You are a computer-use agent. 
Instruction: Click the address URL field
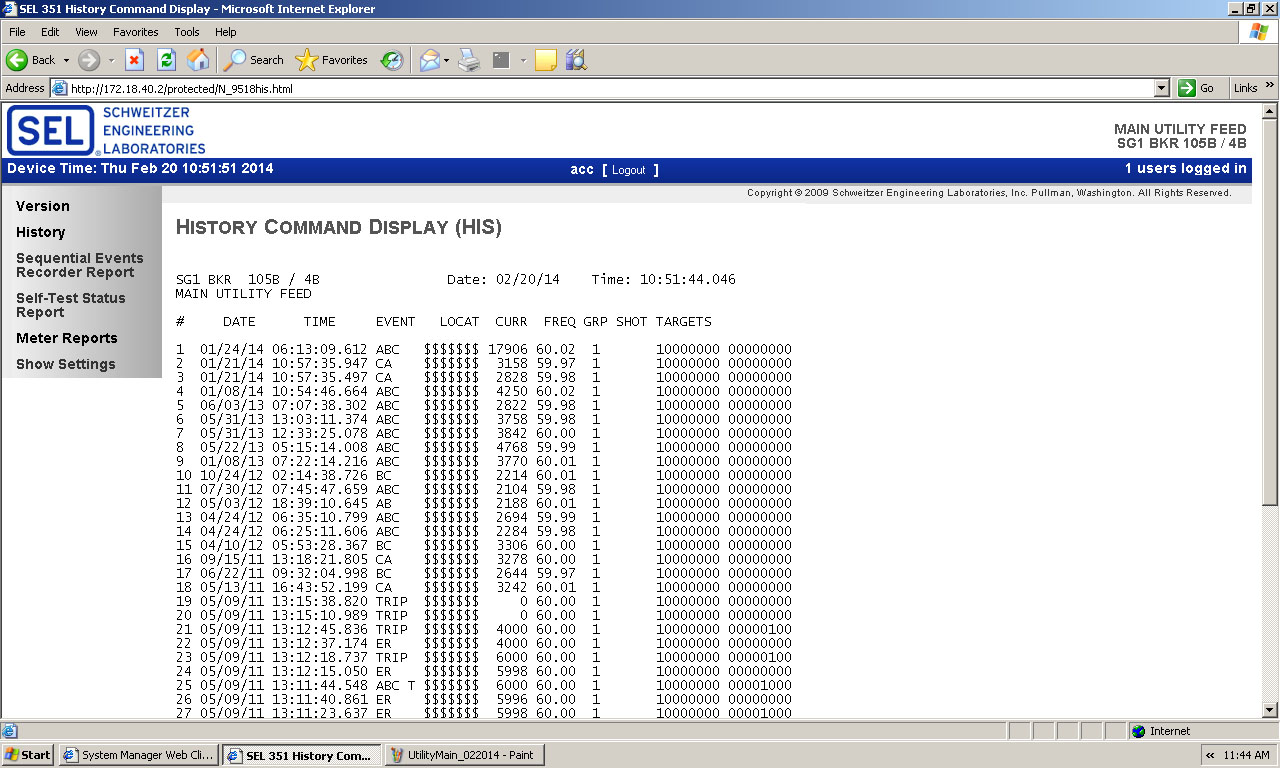(610, 88)
